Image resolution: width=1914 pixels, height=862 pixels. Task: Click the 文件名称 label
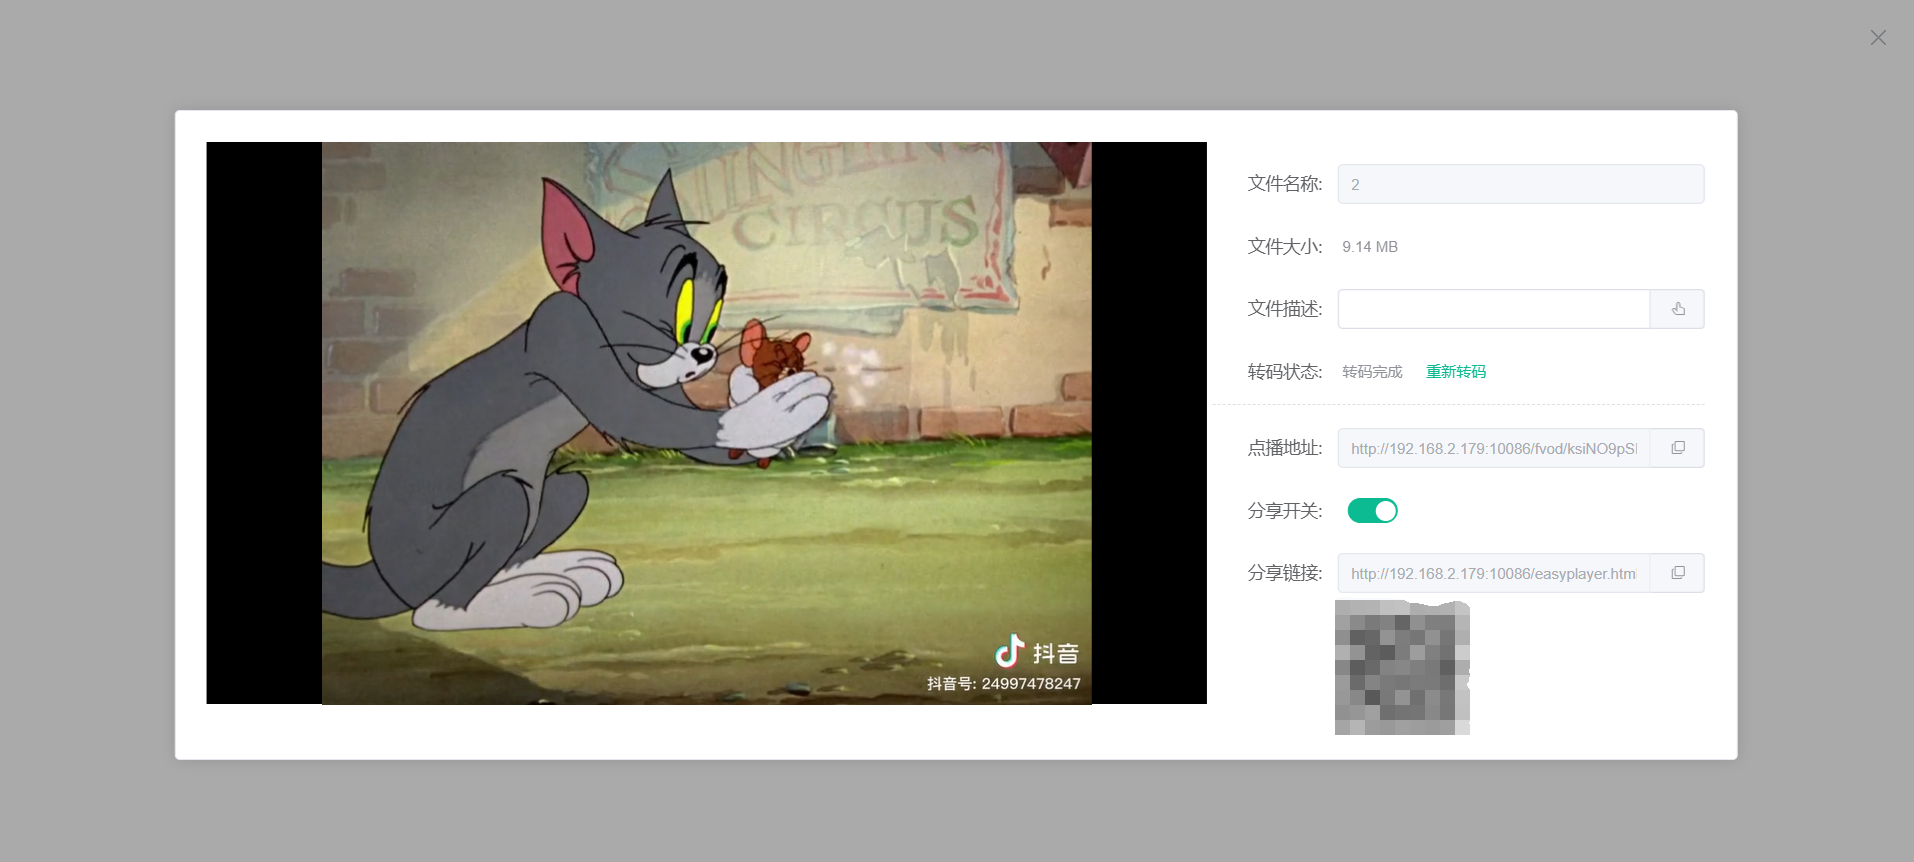pyautogui.click(x=1285, y=184)
